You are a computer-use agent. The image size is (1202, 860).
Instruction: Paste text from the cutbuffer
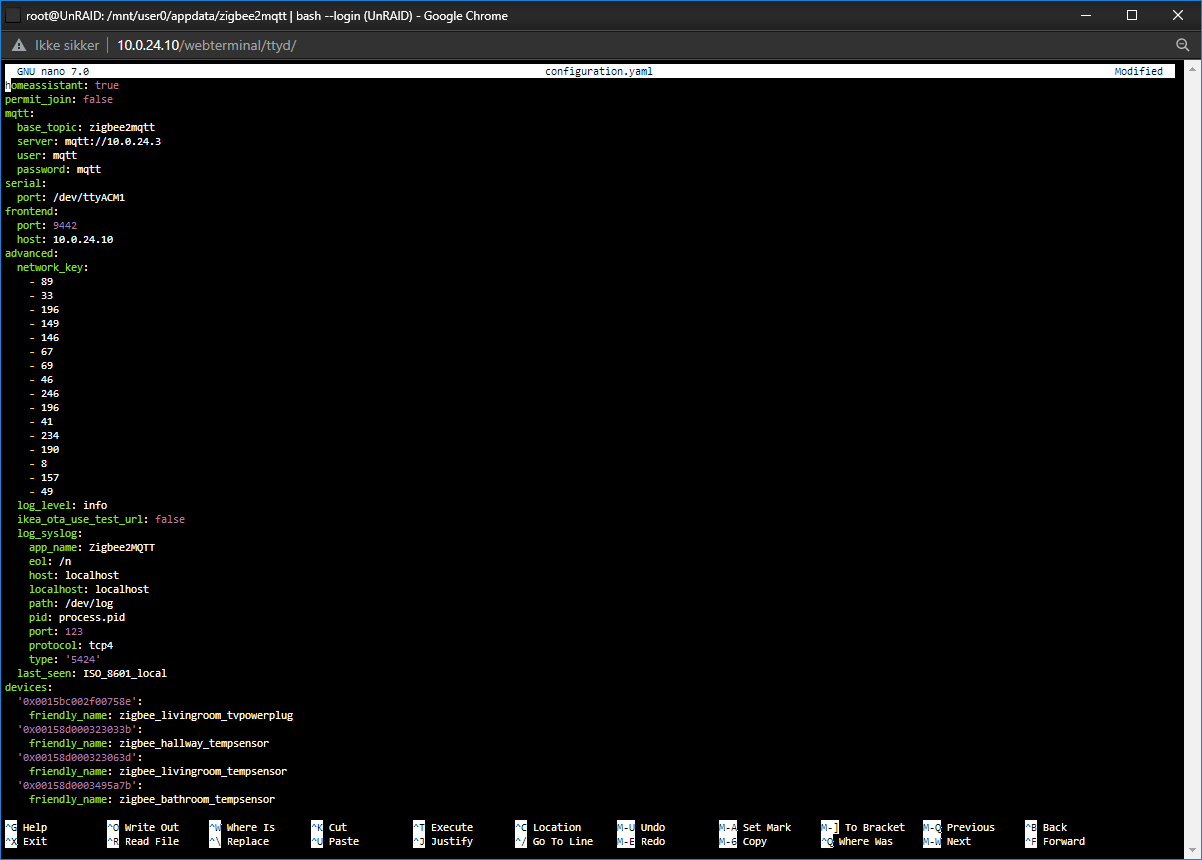340,841
